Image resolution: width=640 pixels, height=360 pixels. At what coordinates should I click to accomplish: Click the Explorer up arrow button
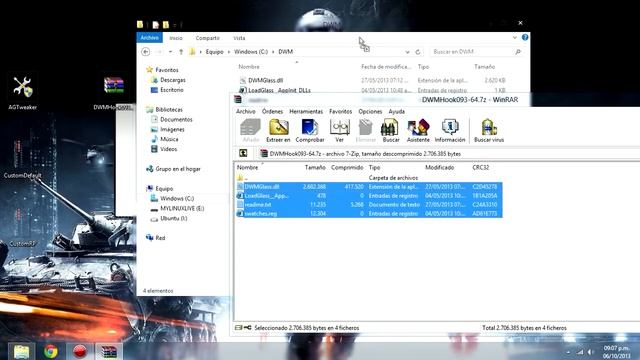pyautogui.click(x=181, y=52)
